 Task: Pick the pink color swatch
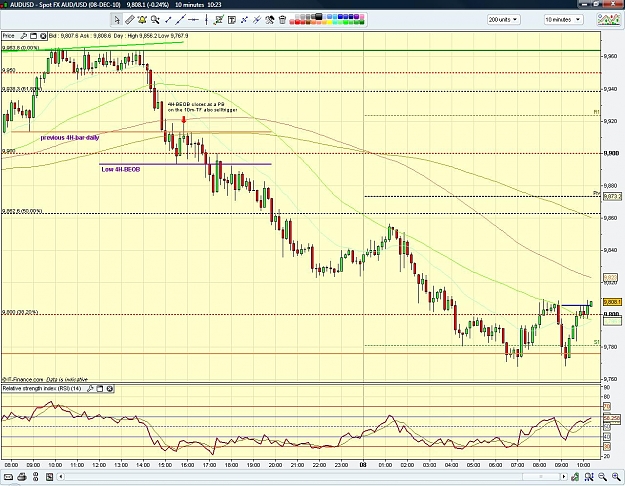(362, 17)
